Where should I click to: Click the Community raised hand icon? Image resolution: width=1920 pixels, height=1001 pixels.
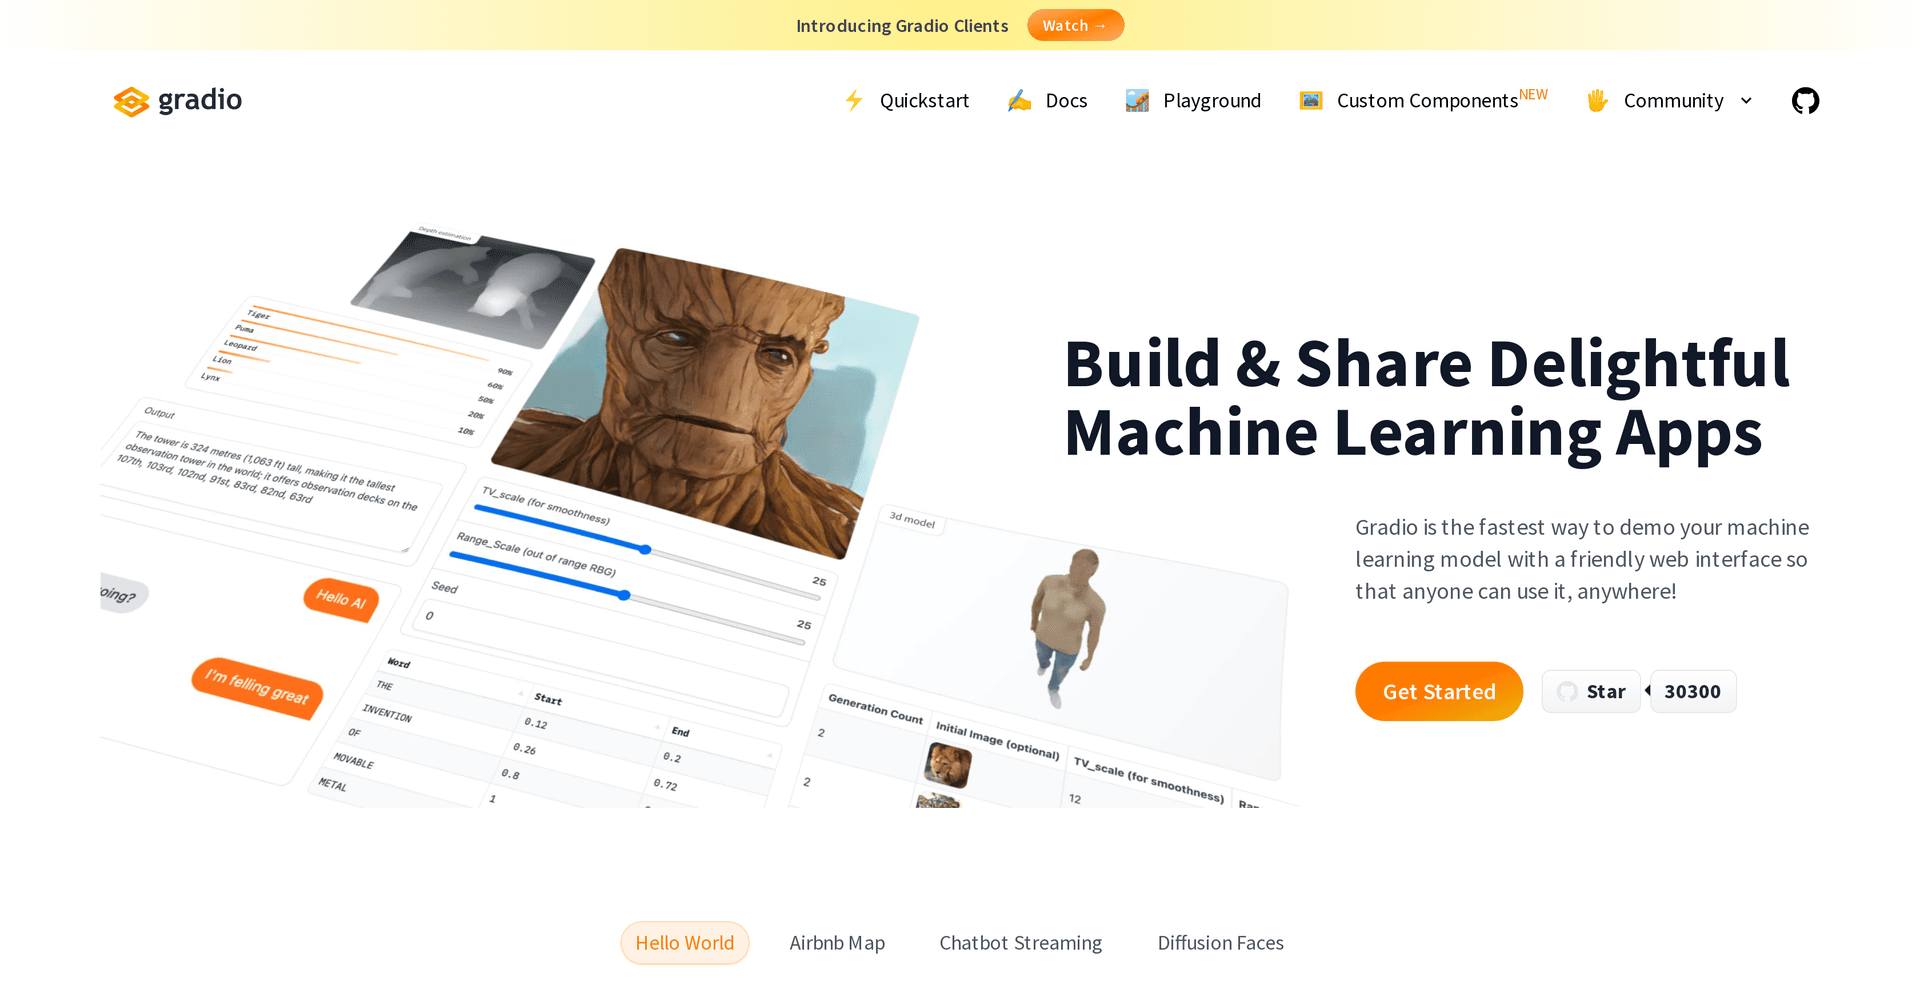click(x=1597, y=101)
